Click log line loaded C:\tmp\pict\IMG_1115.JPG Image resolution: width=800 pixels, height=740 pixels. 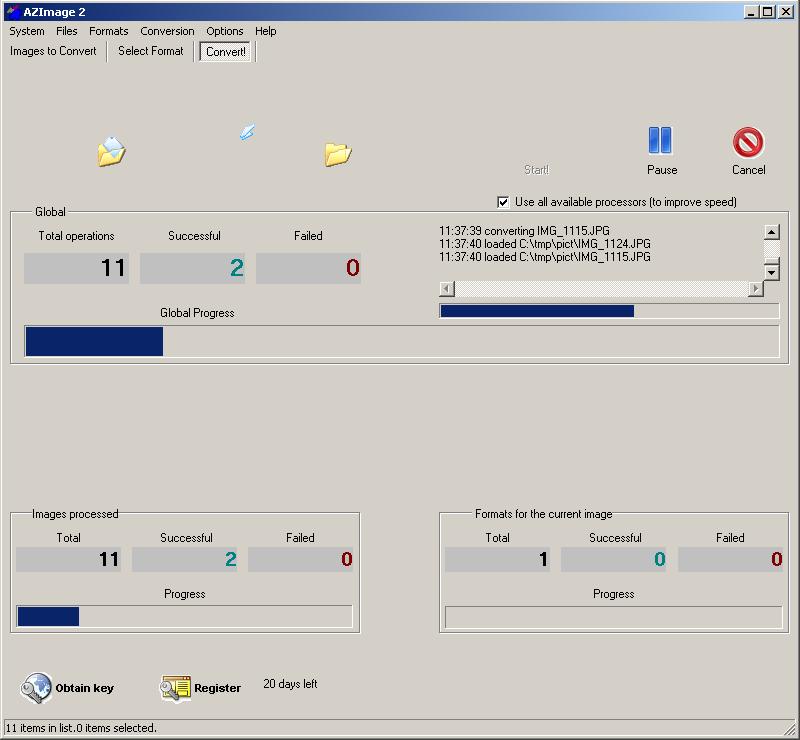544,257
